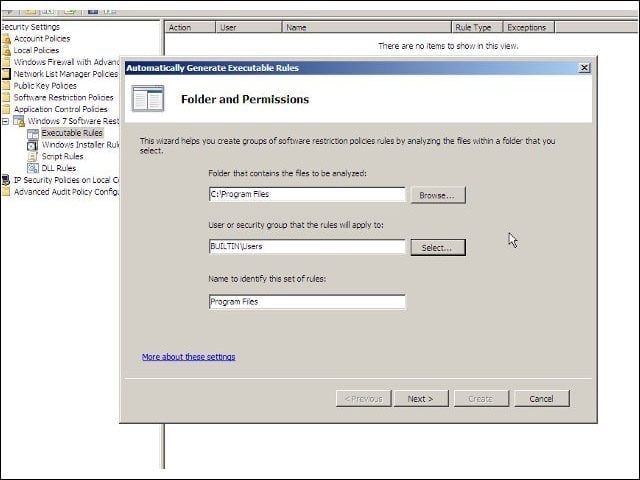Select Local Policies in the tree
640x480 pixels.
pos(36,51)
